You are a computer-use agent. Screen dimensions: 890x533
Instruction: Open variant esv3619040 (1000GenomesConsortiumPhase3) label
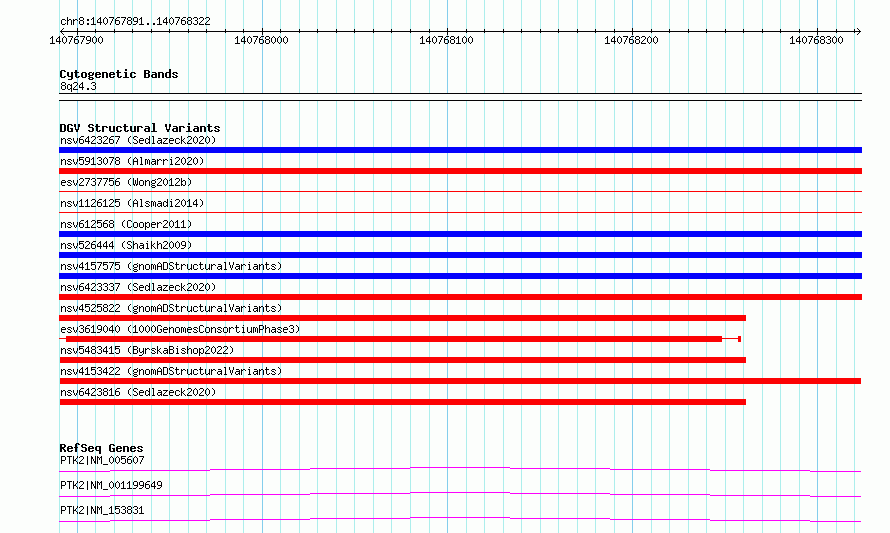point(180,329)
